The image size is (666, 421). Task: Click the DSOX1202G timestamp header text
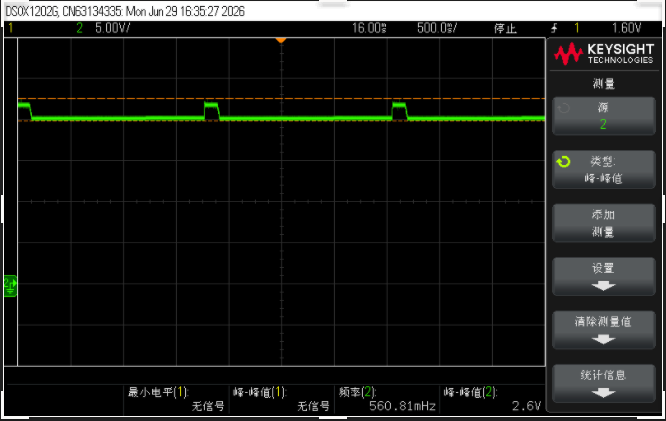[125, 11]
